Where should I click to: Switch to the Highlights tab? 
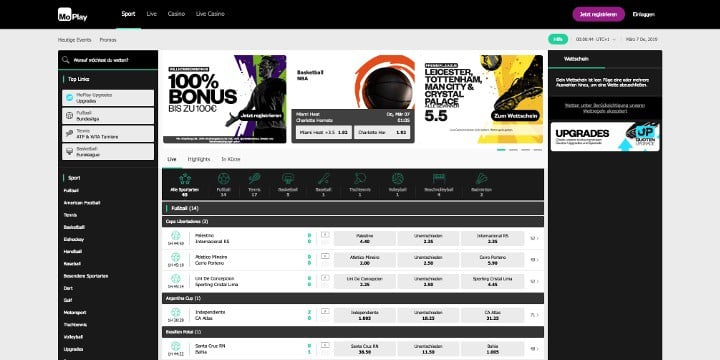[x=199, y=159]
